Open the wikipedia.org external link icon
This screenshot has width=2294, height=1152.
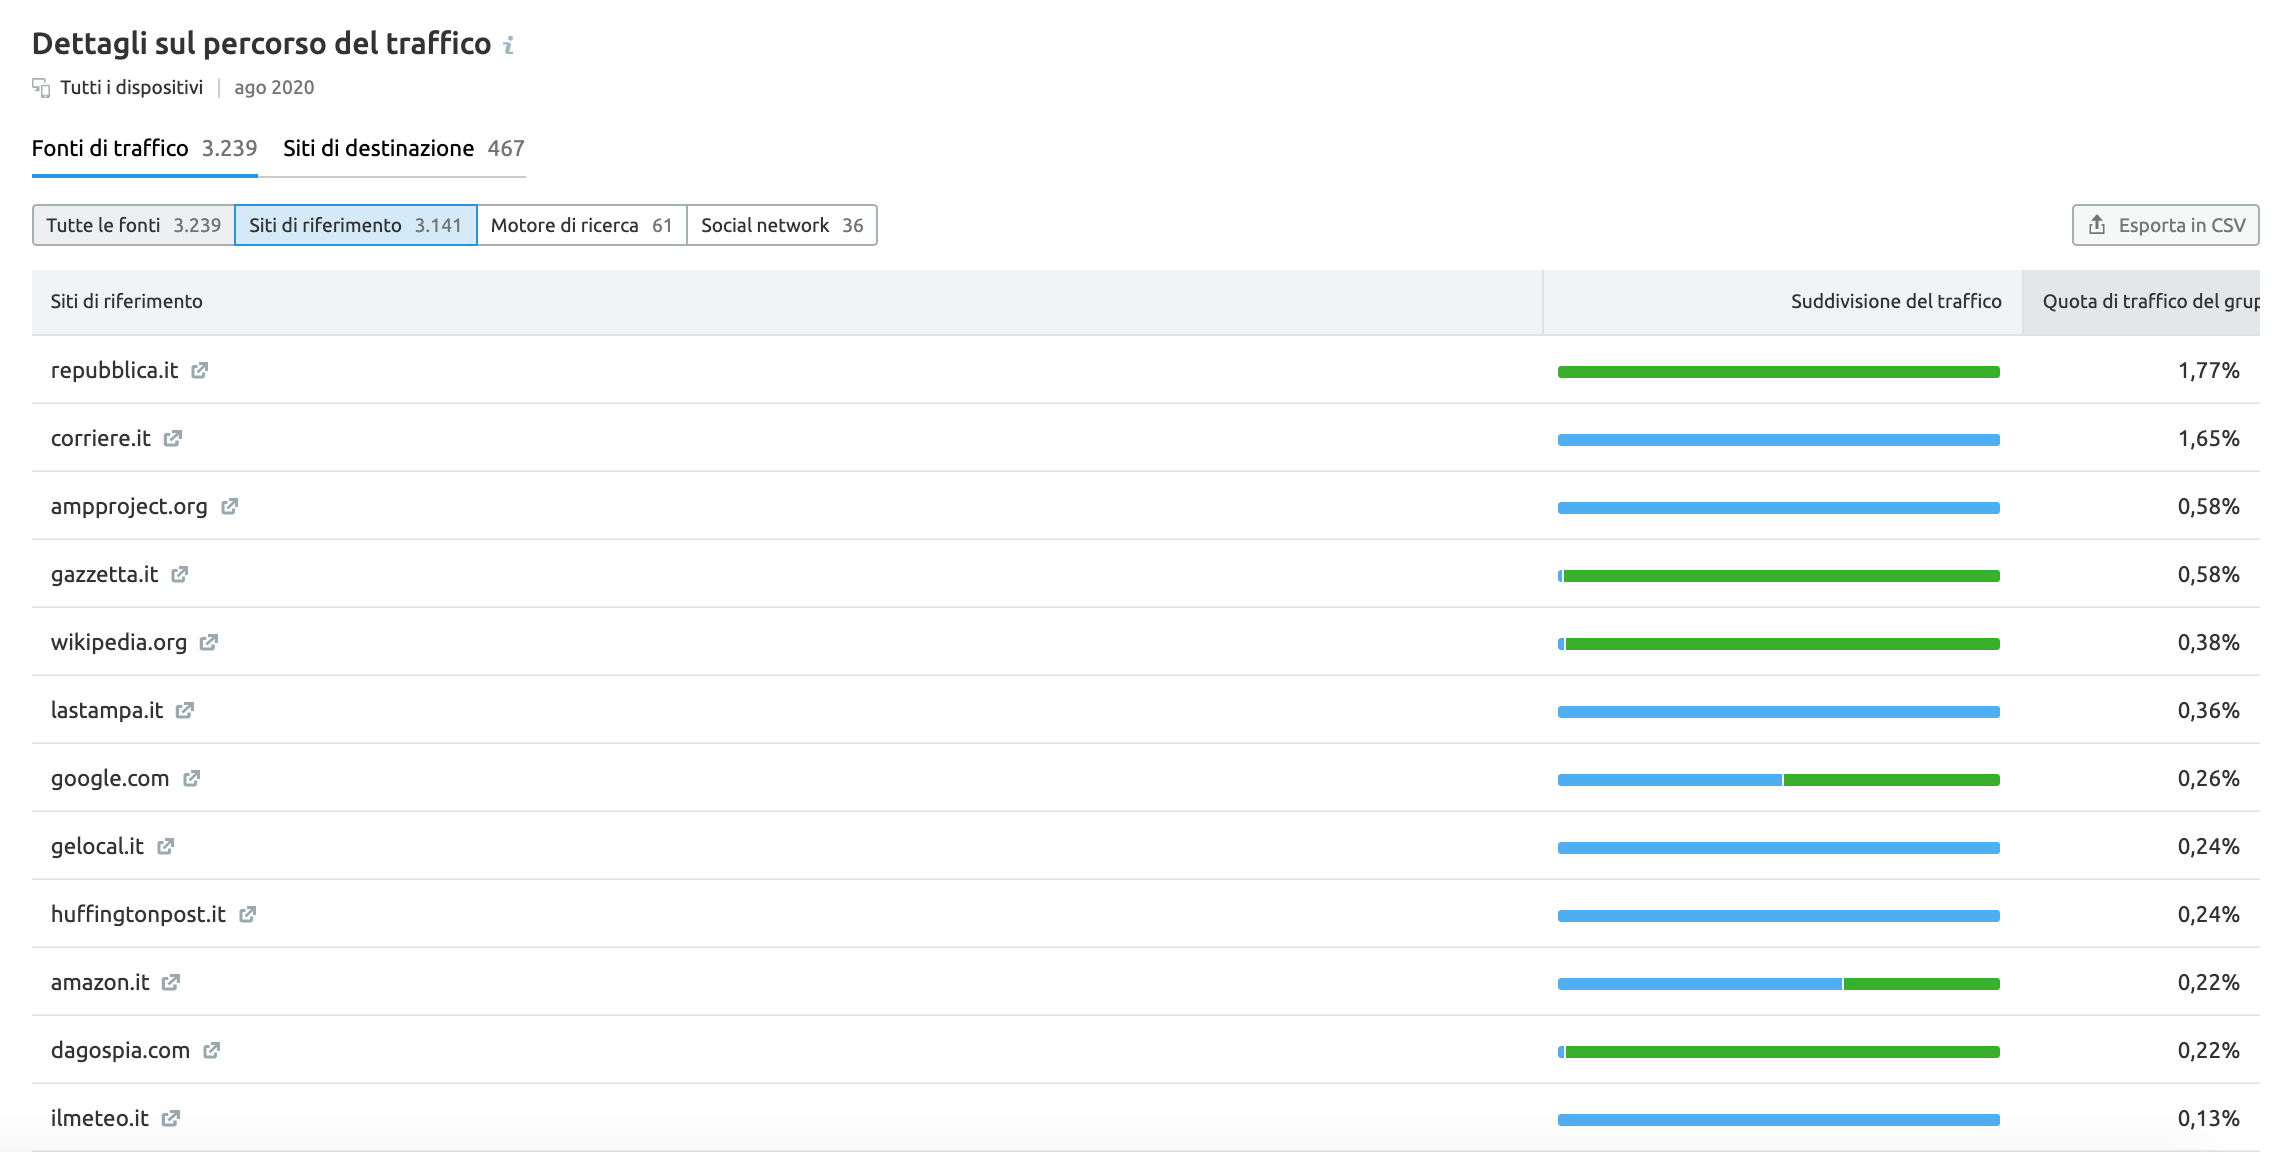209,643
